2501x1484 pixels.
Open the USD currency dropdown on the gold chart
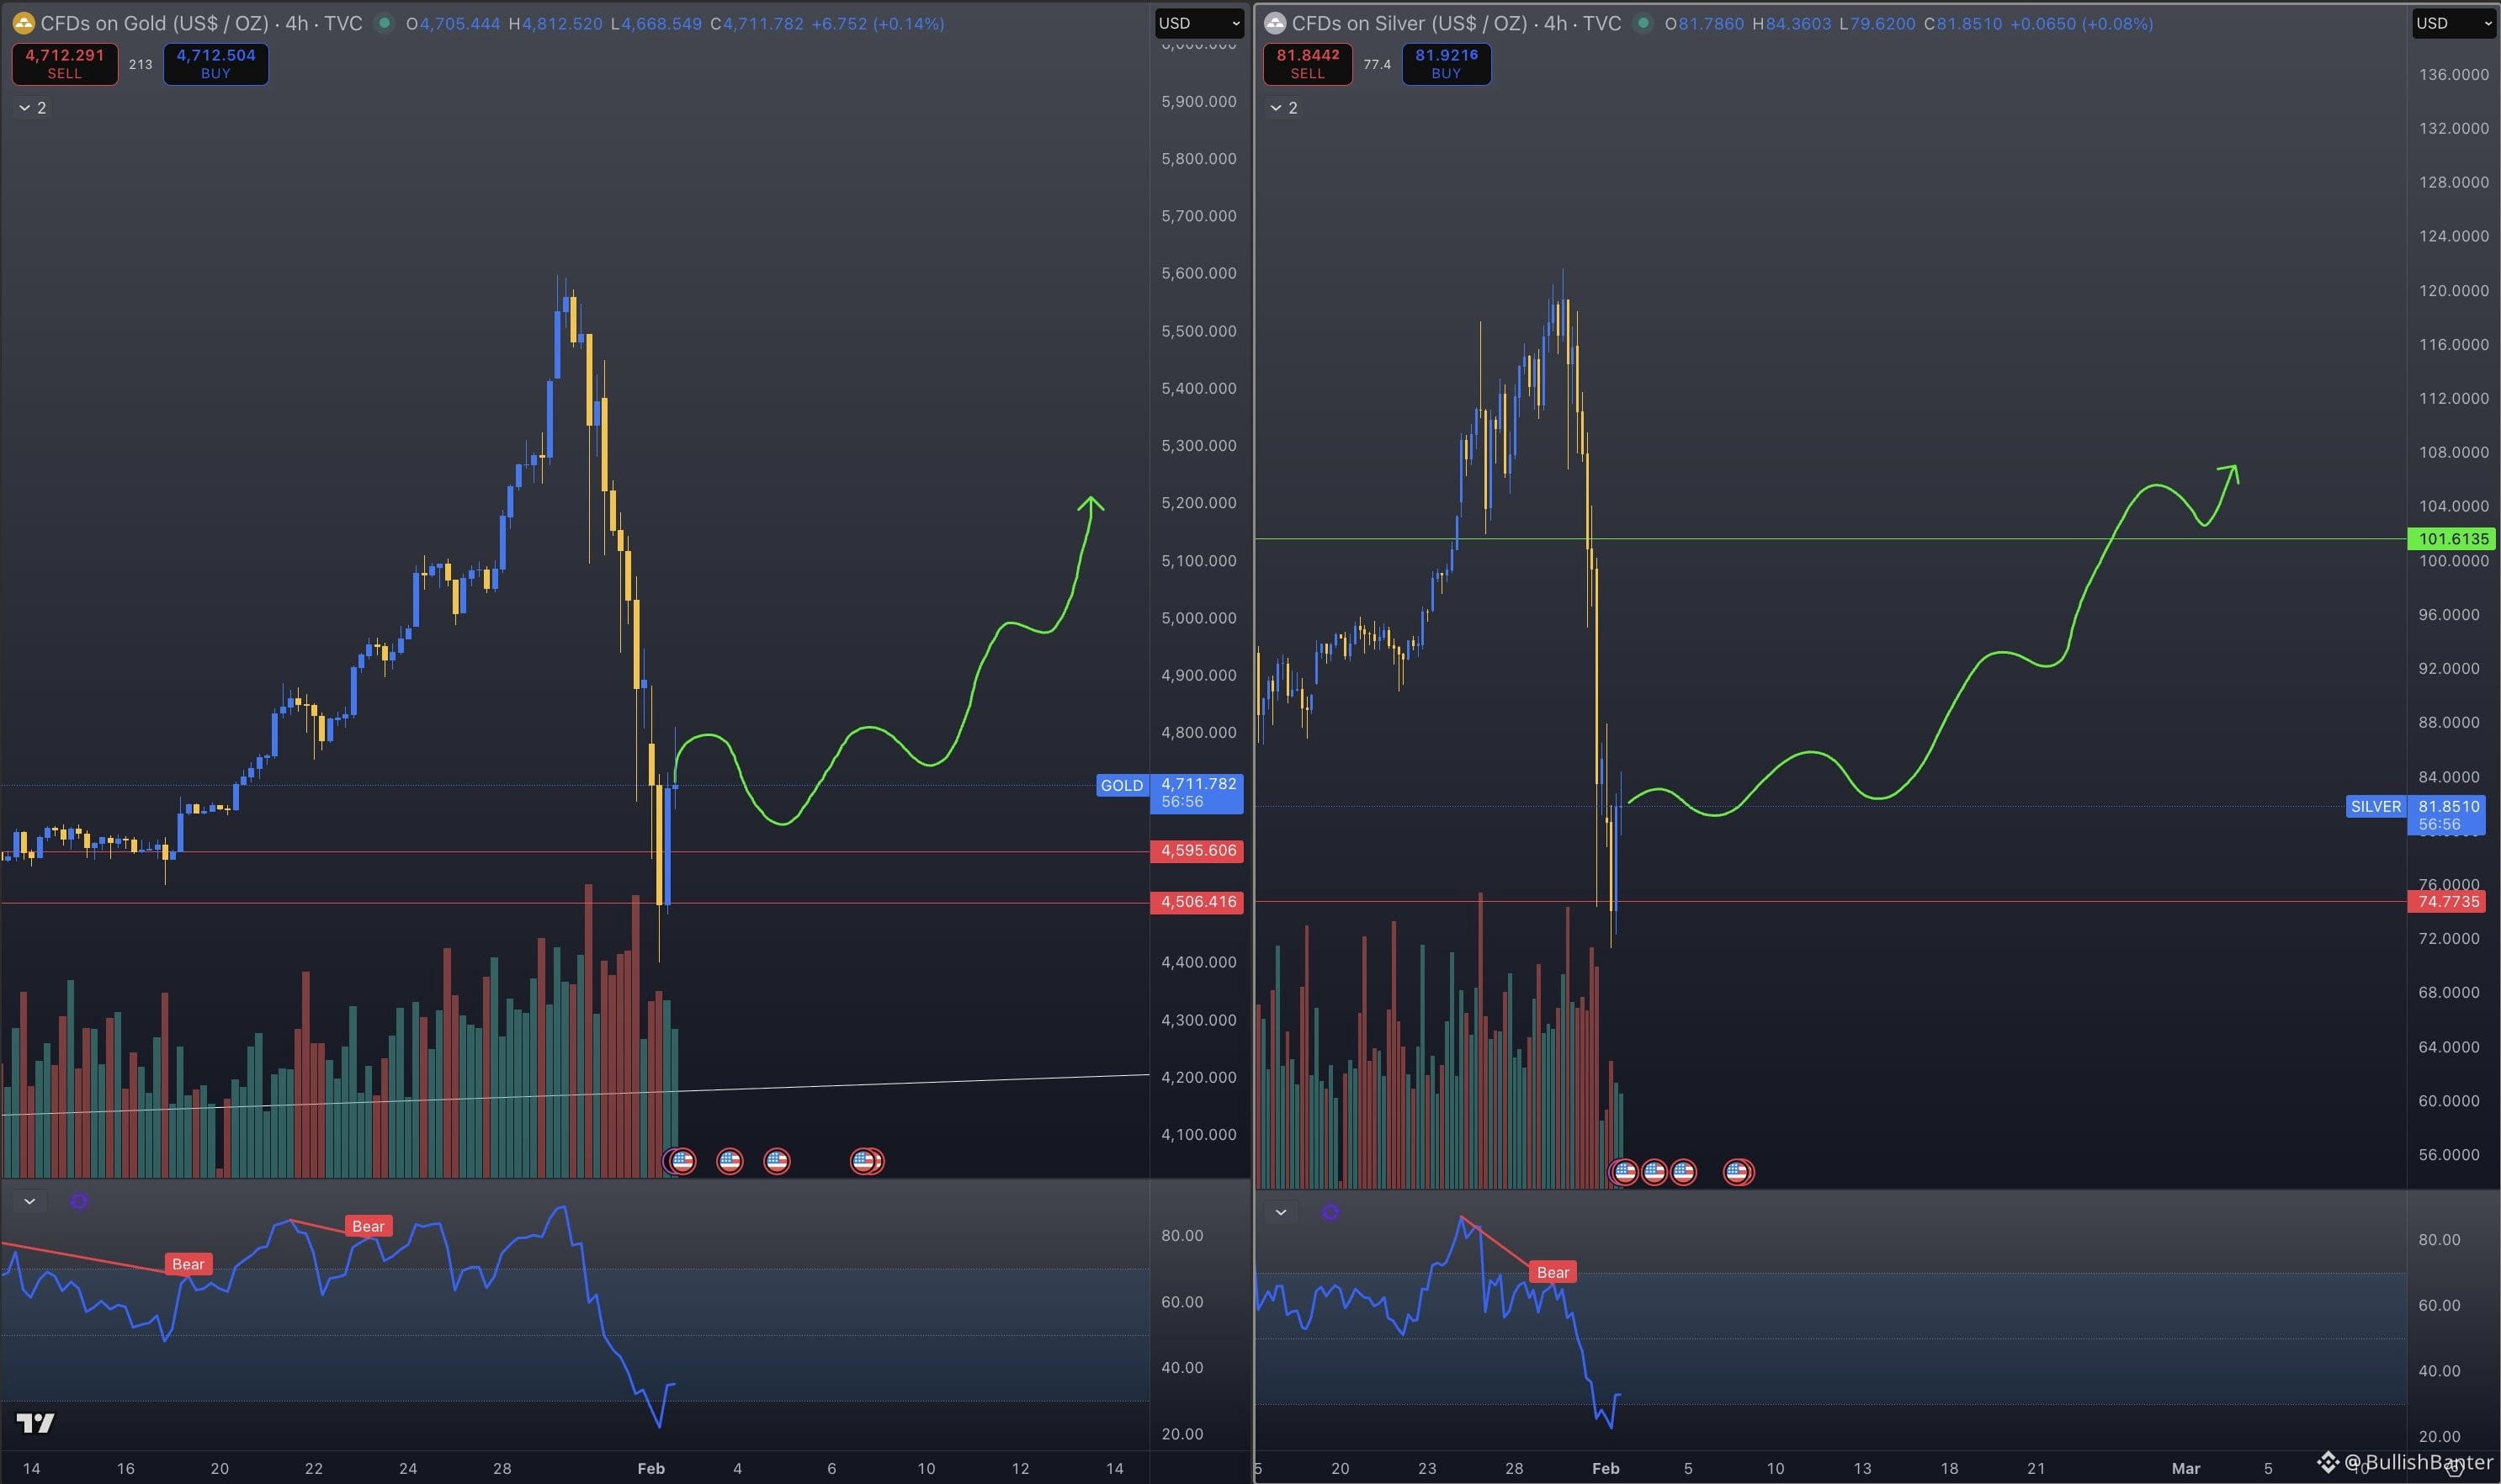coord(1198,23)
